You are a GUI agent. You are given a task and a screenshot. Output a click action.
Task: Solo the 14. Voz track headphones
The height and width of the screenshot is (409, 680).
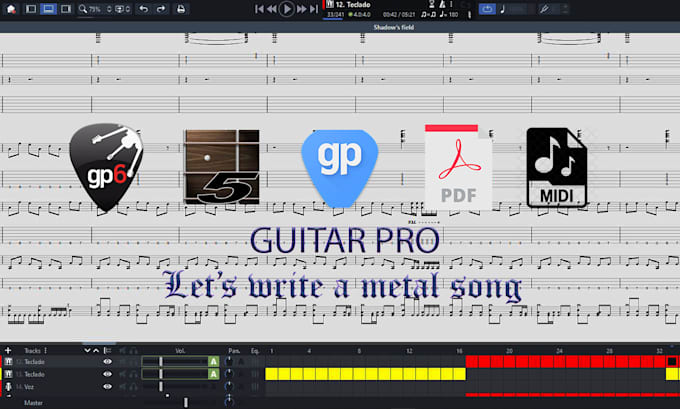[x=133, y=386]
